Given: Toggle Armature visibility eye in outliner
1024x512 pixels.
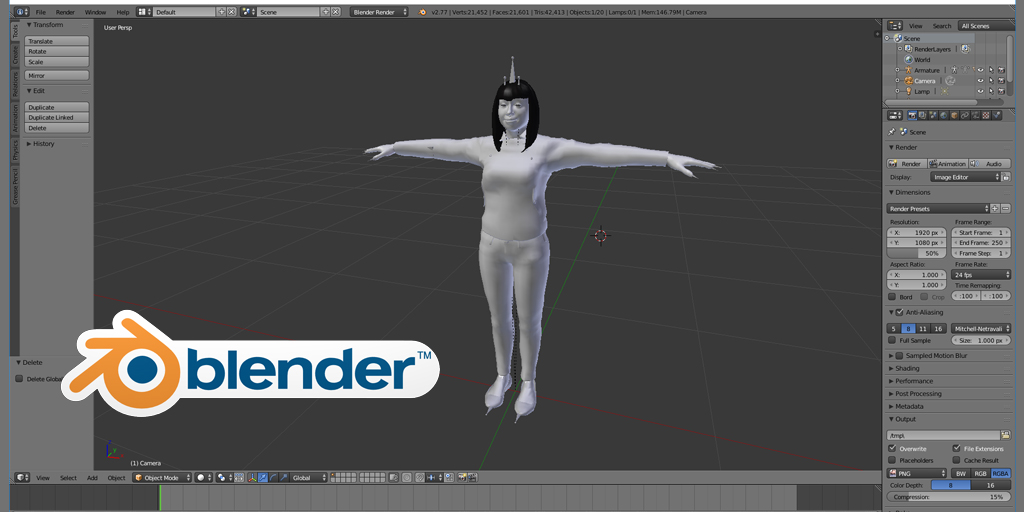Looking at the screenshot, I should pyautogui.click(x=980, y=70).
